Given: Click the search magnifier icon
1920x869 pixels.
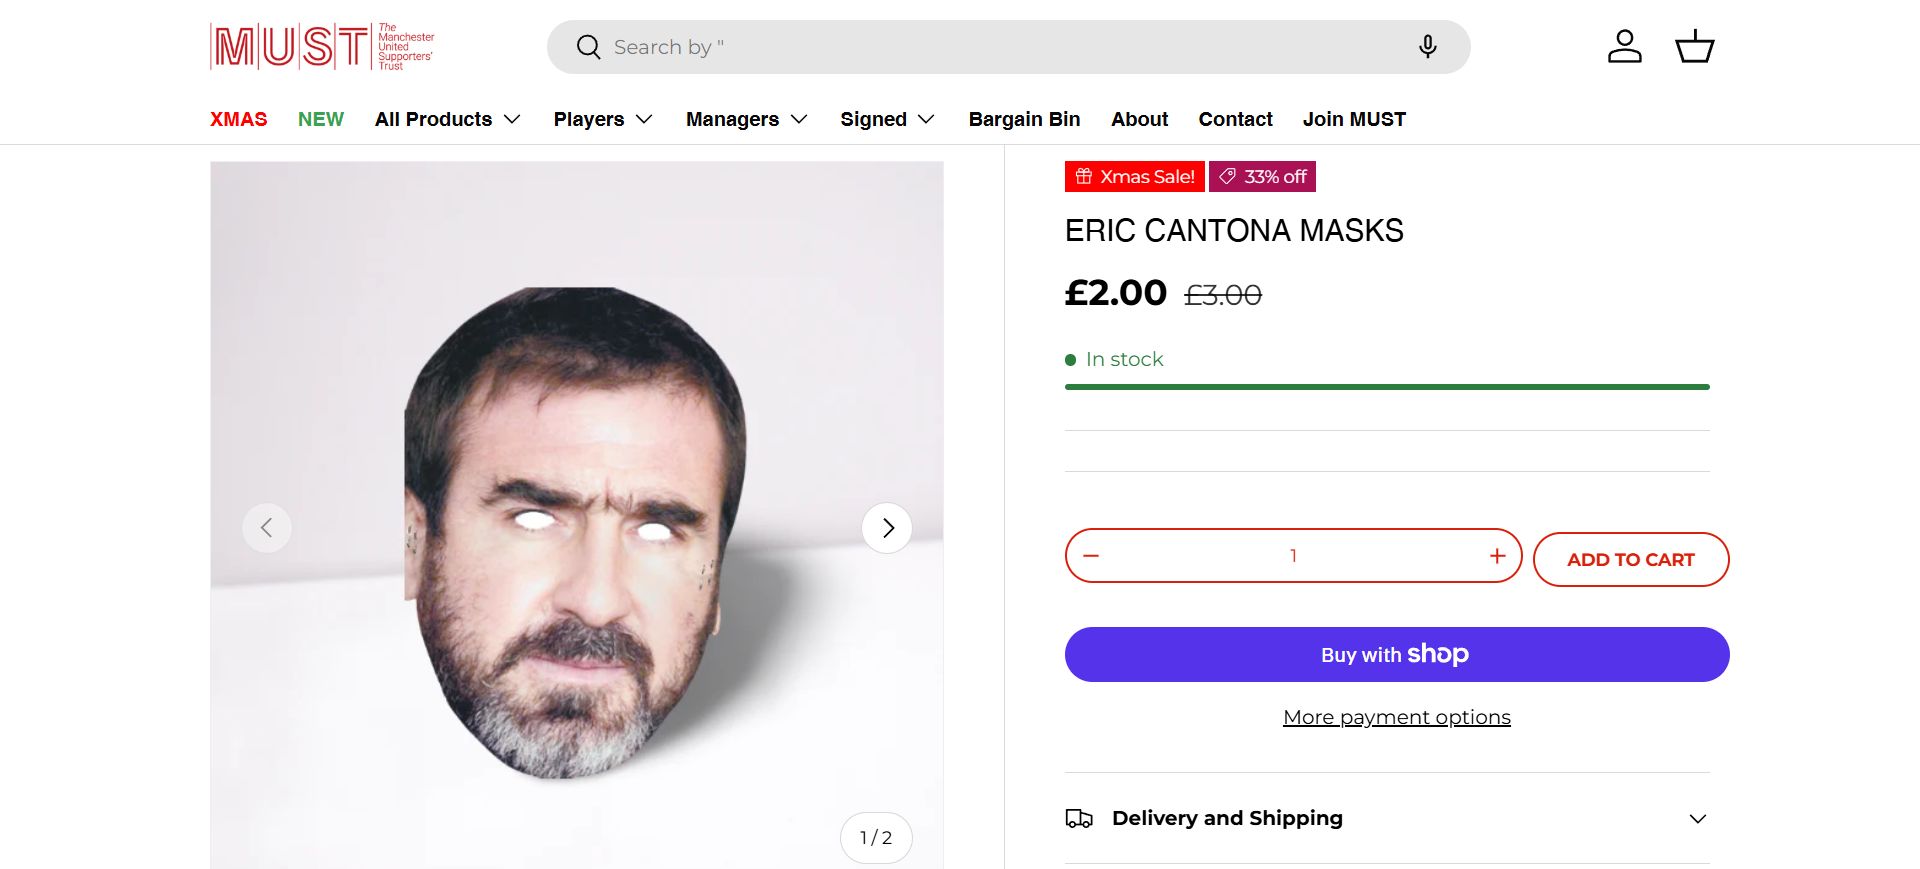Looking at the screenshot, I should tap(589, 47).
